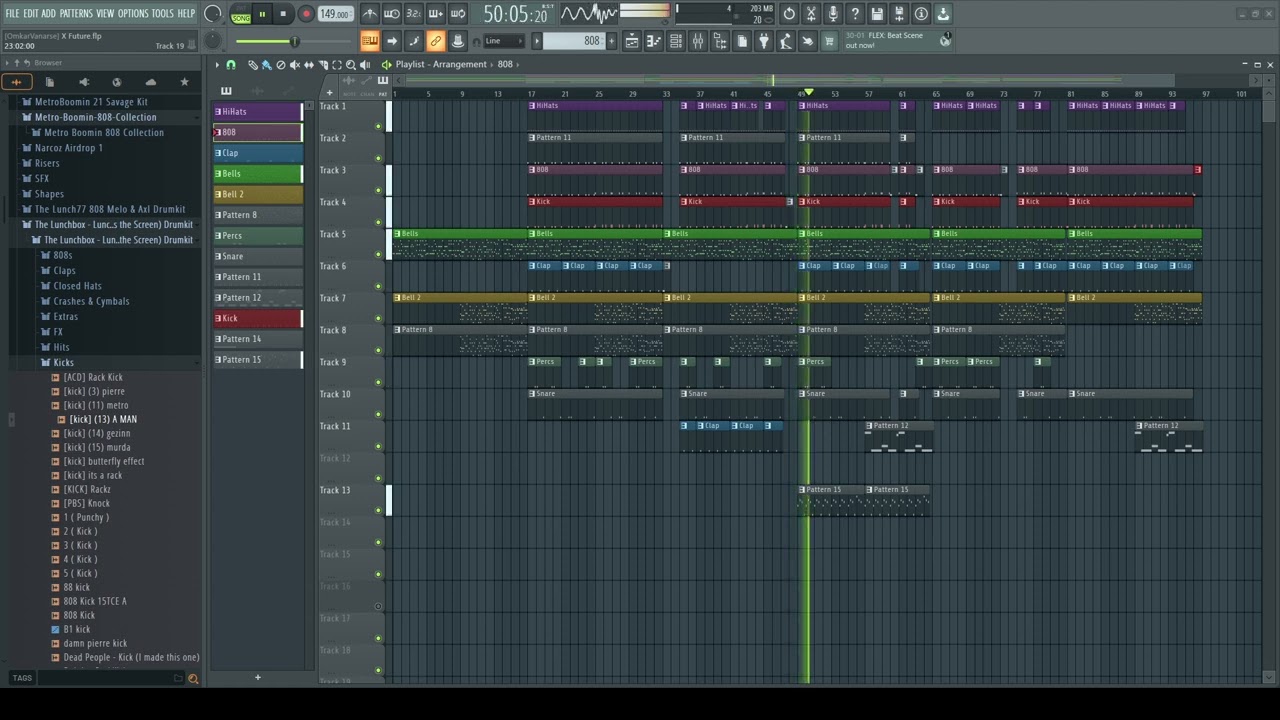The image size is (1280, 720).
Task: Expand MetroBoomin 21 Savage Kit folder
Action: 91,102
